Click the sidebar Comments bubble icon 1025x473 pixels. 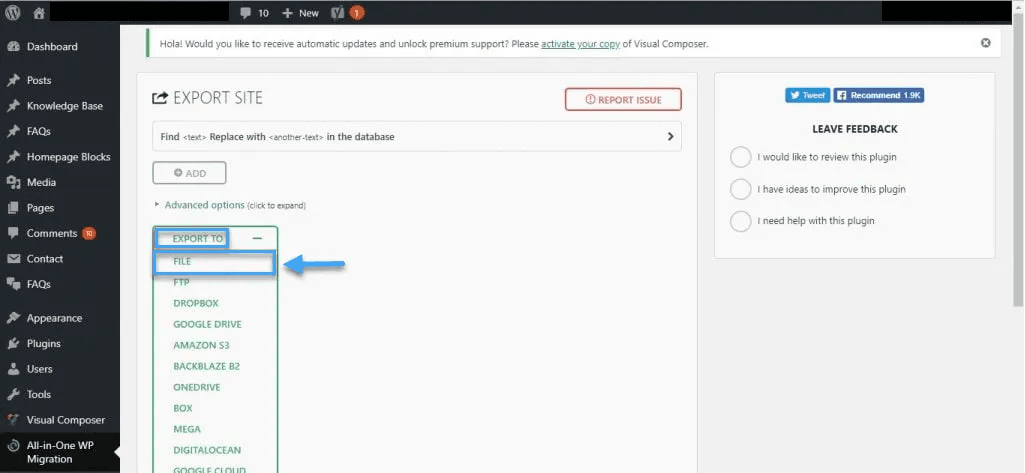click(x=13, y=233)
